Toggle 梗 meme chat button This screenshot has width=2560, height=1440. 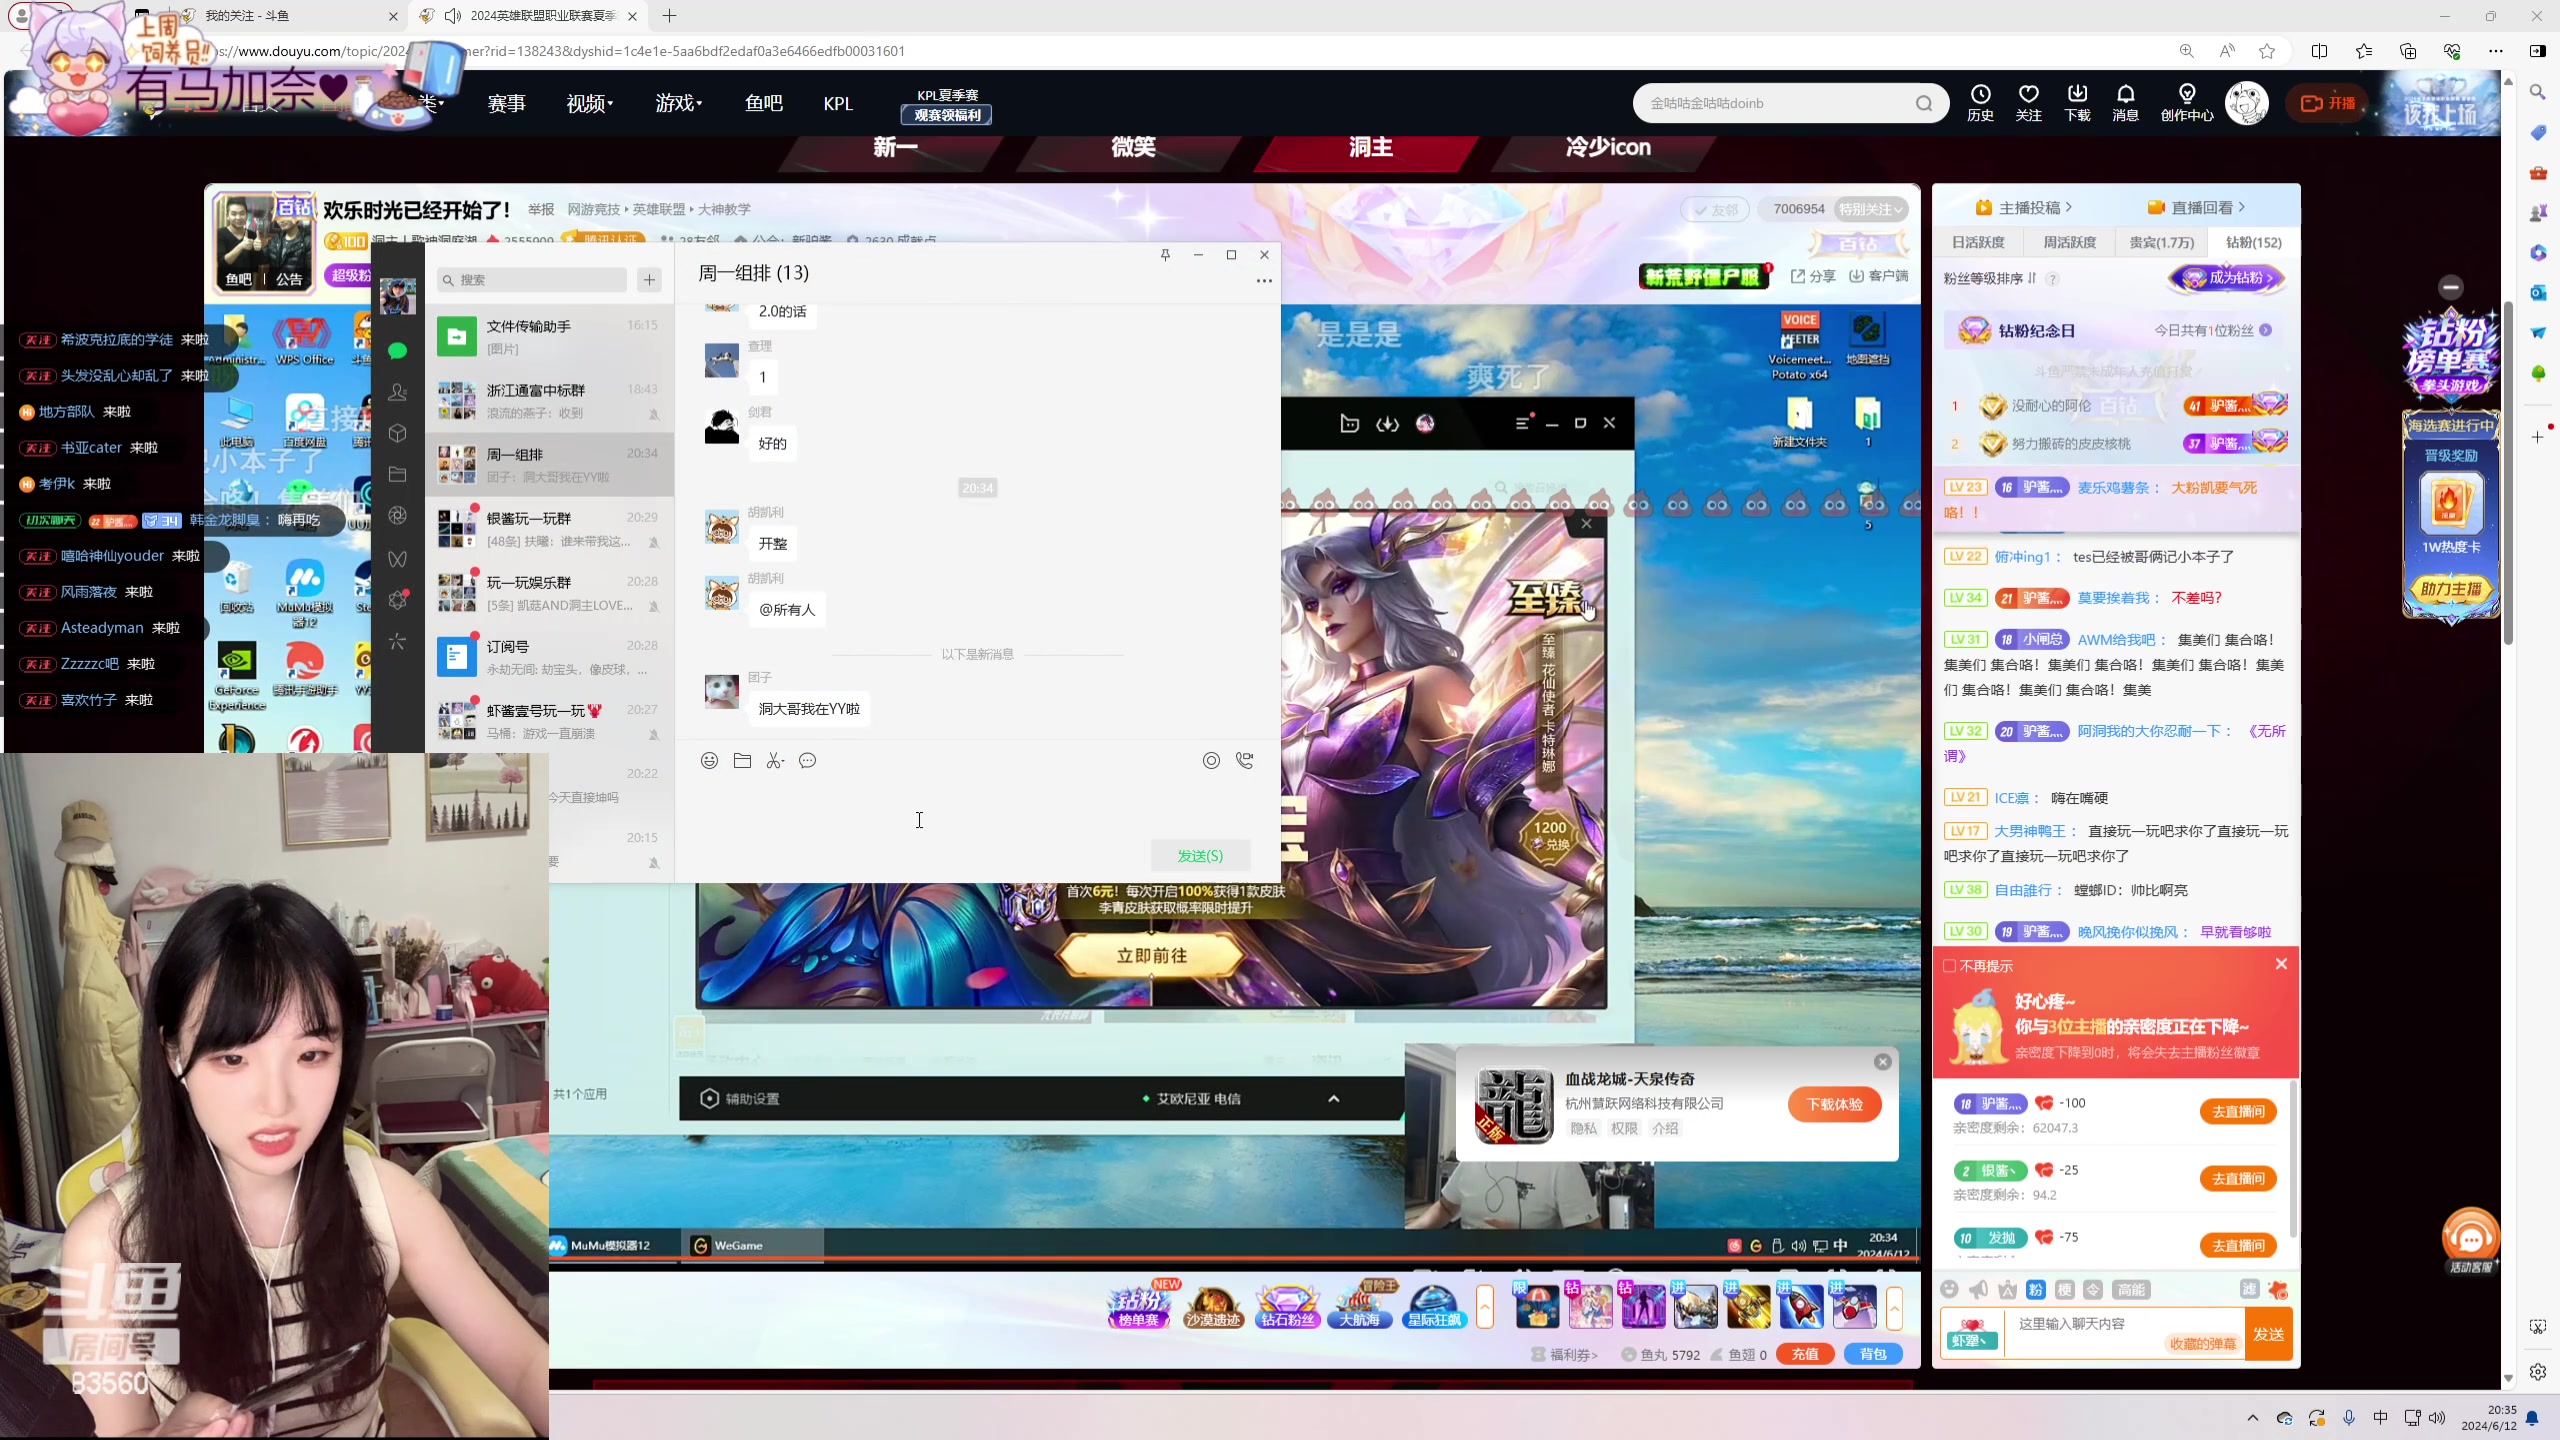pos(2065,1290)
